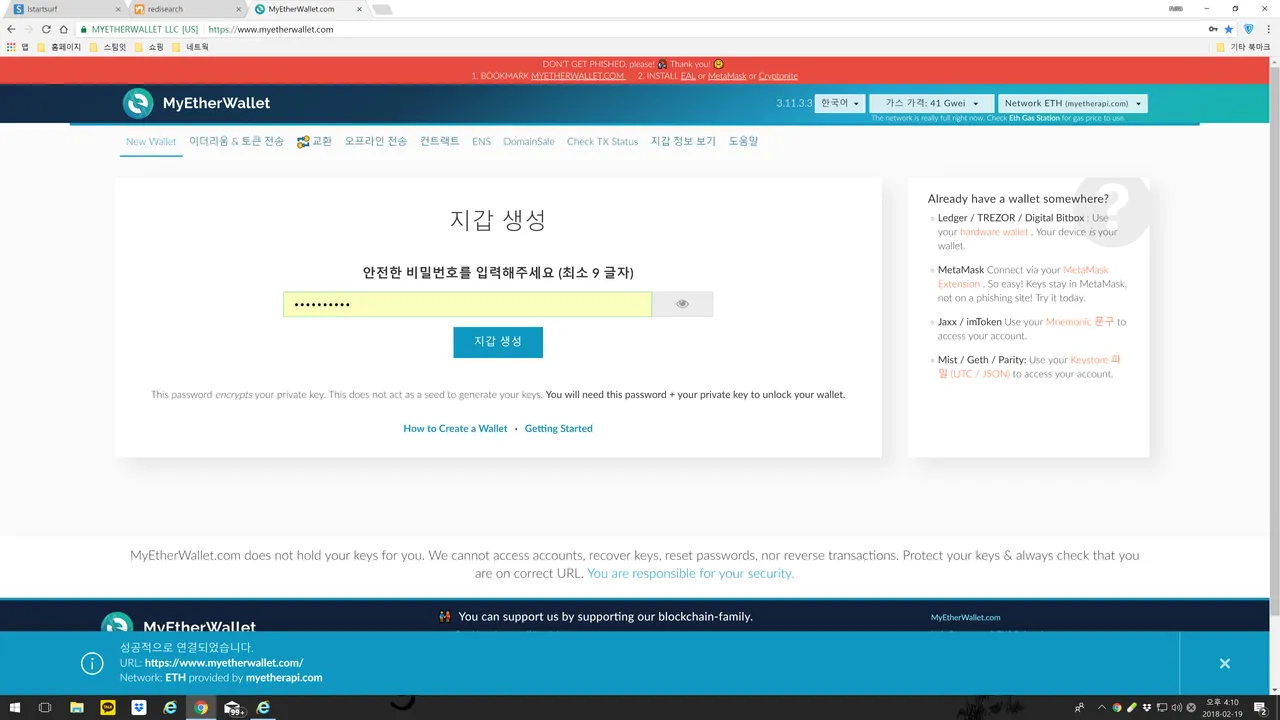Open Task View in the taskbar
This screenshot has width=1280, height=720.
[45, 707]
